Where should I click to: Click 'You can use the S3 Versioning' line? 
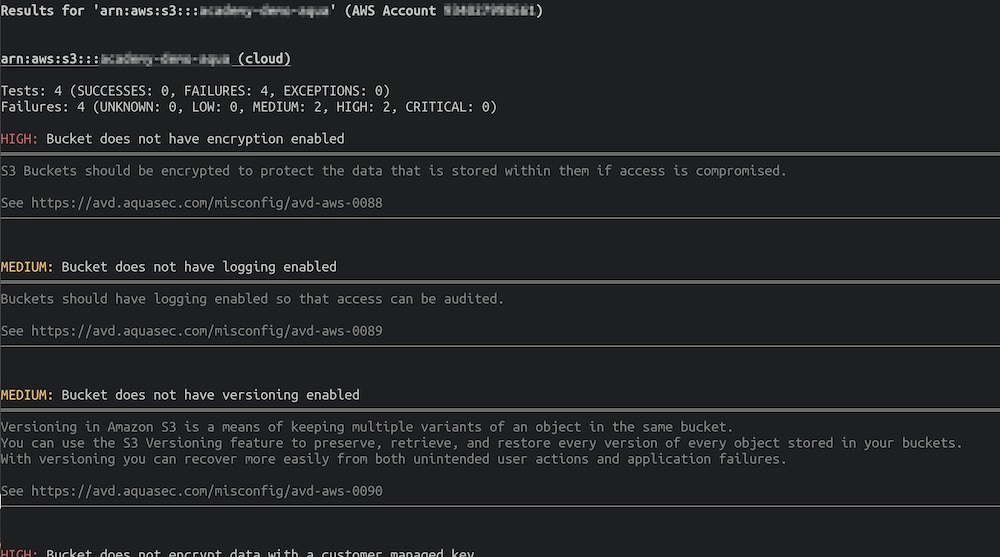[482, 443]
